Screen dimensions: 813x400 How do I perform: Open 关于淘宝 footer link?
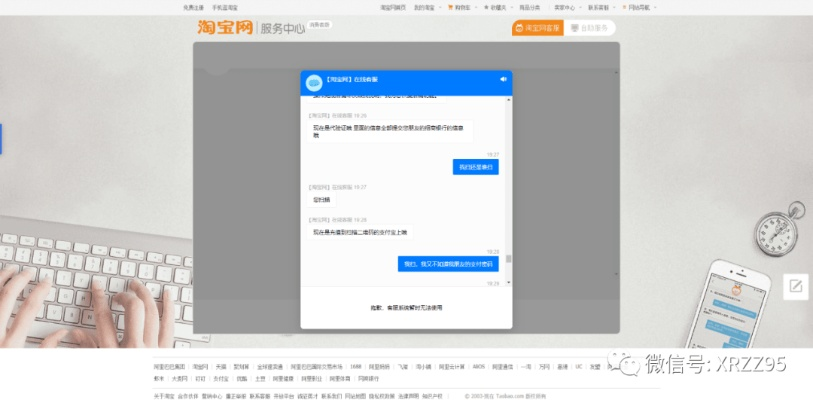(164, 396)
